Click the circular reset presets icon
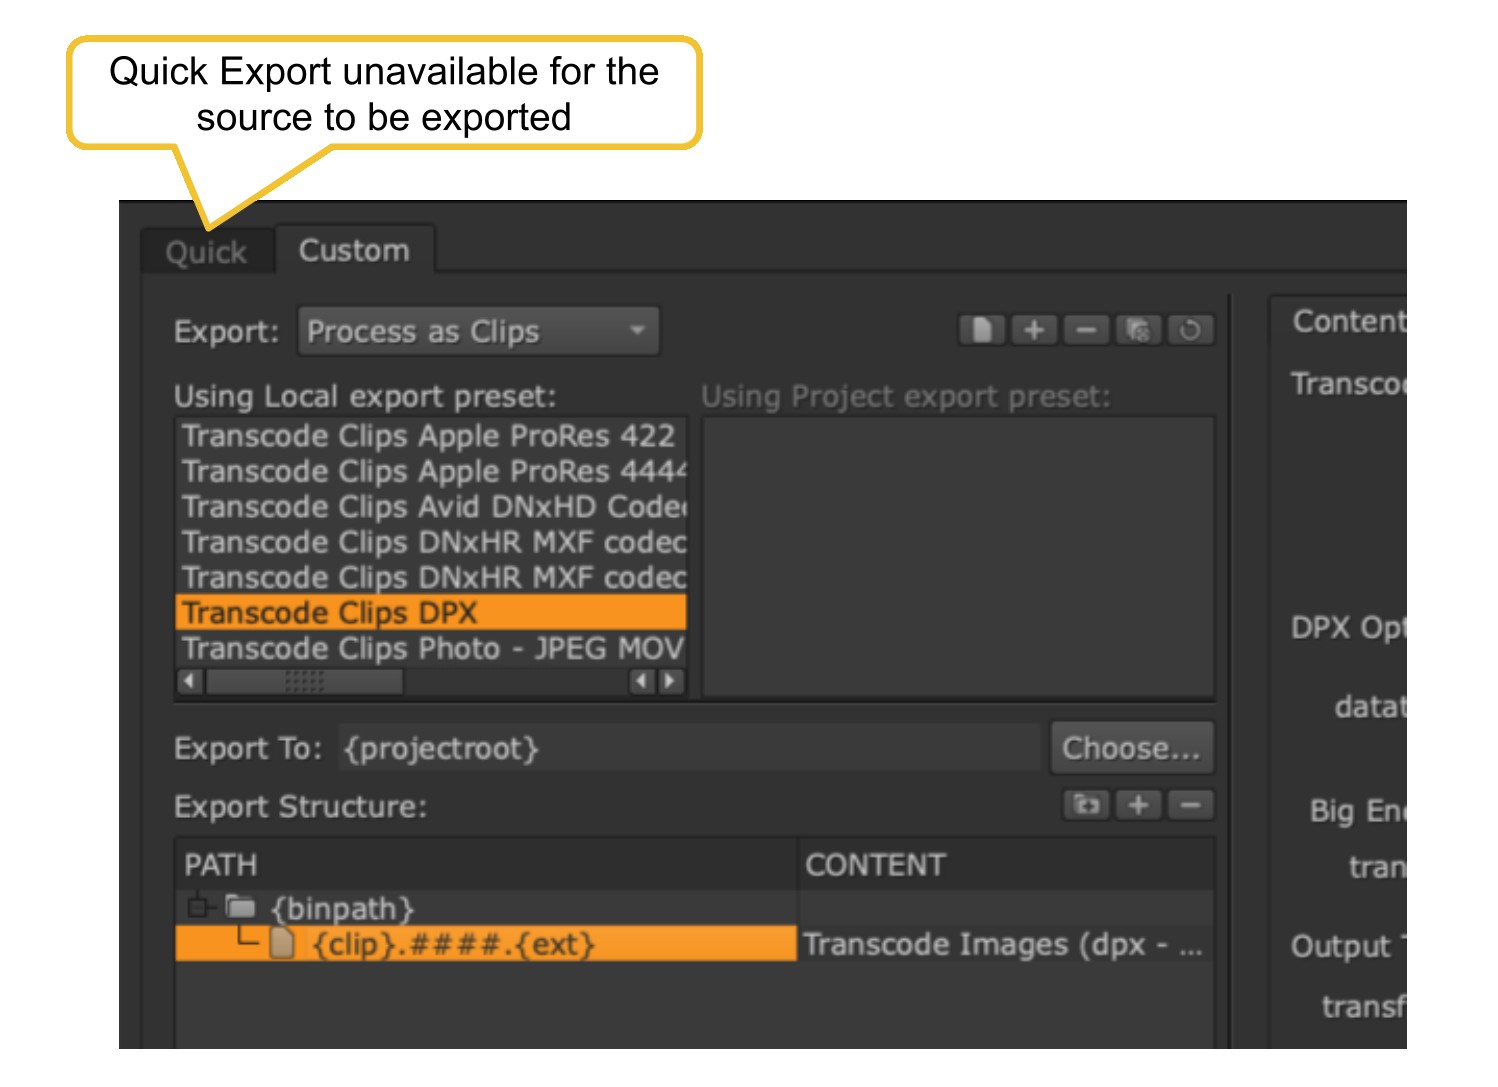The width and height of the screenshot is (1498, 1087). point(1190,330)
